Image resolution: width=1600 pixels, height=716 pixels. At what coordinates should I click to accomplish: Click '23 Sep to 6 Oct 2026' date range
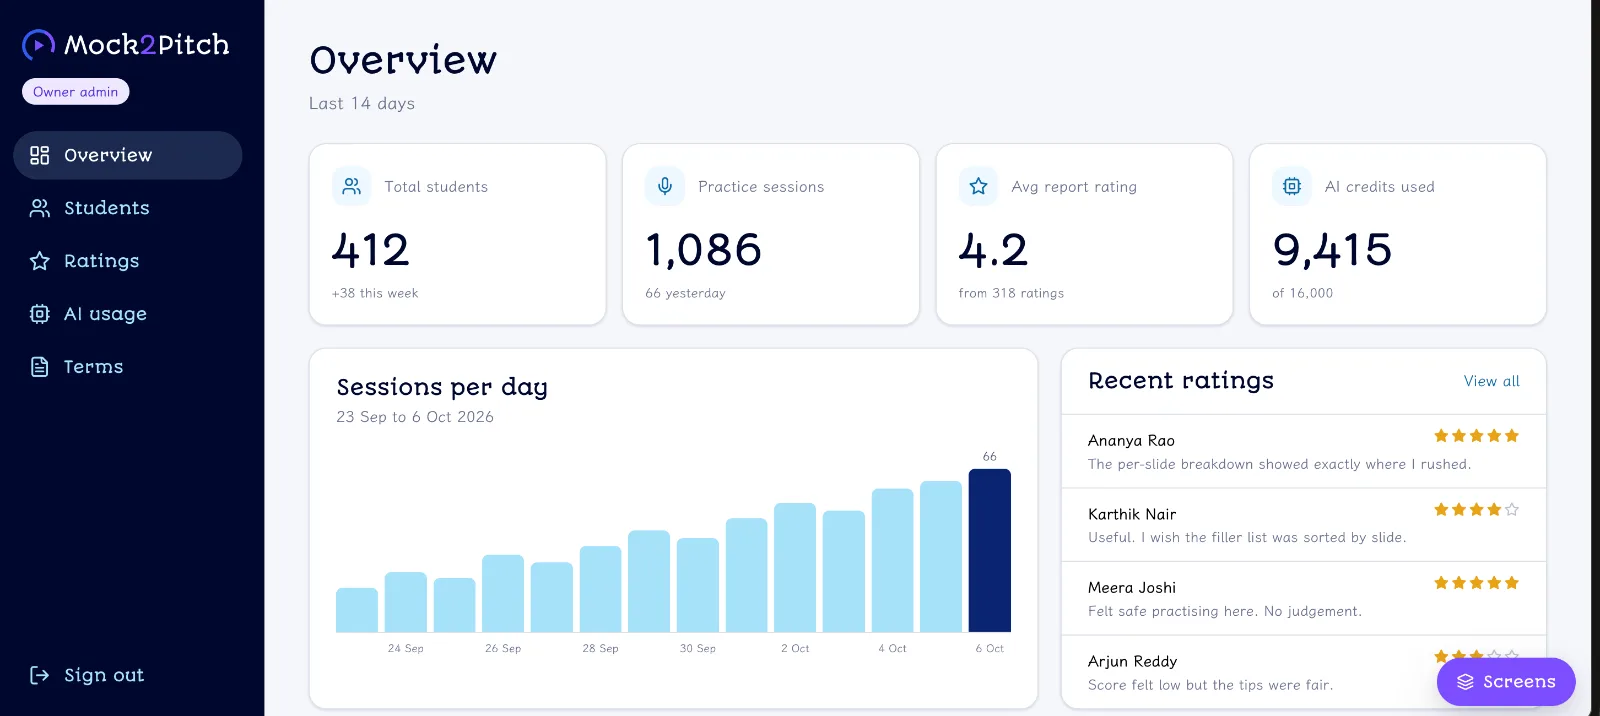pyautogui.click(x=415, y=417)
